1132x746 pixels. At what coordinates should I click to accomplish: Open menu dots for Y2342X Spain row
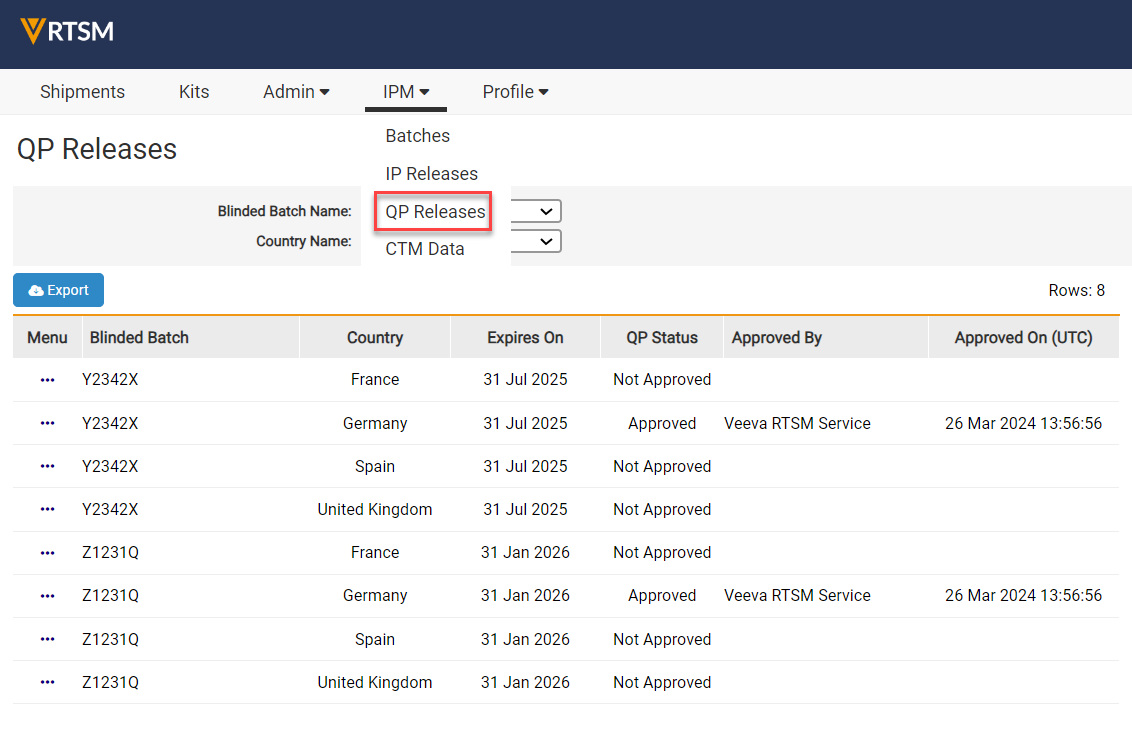coord(47,466)
